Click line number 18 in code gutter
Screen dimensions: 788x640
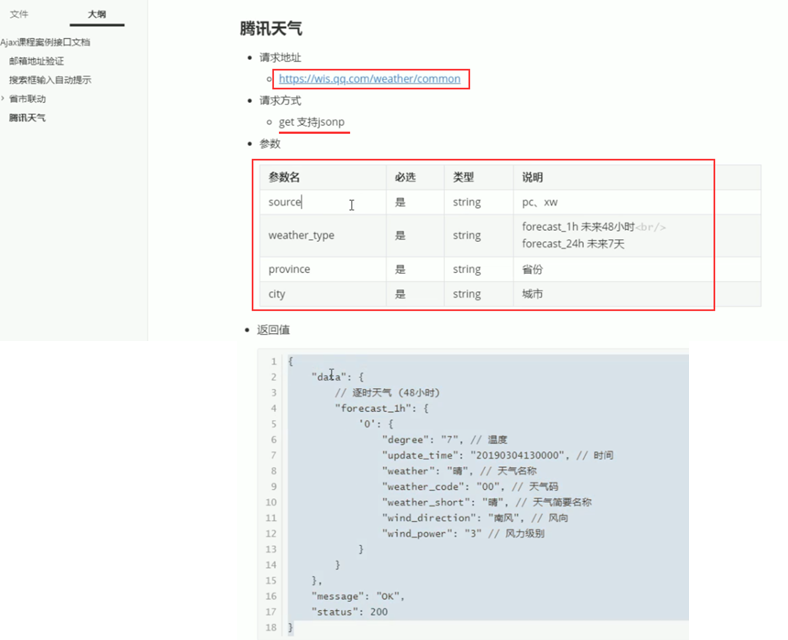[x=271, y=627]
